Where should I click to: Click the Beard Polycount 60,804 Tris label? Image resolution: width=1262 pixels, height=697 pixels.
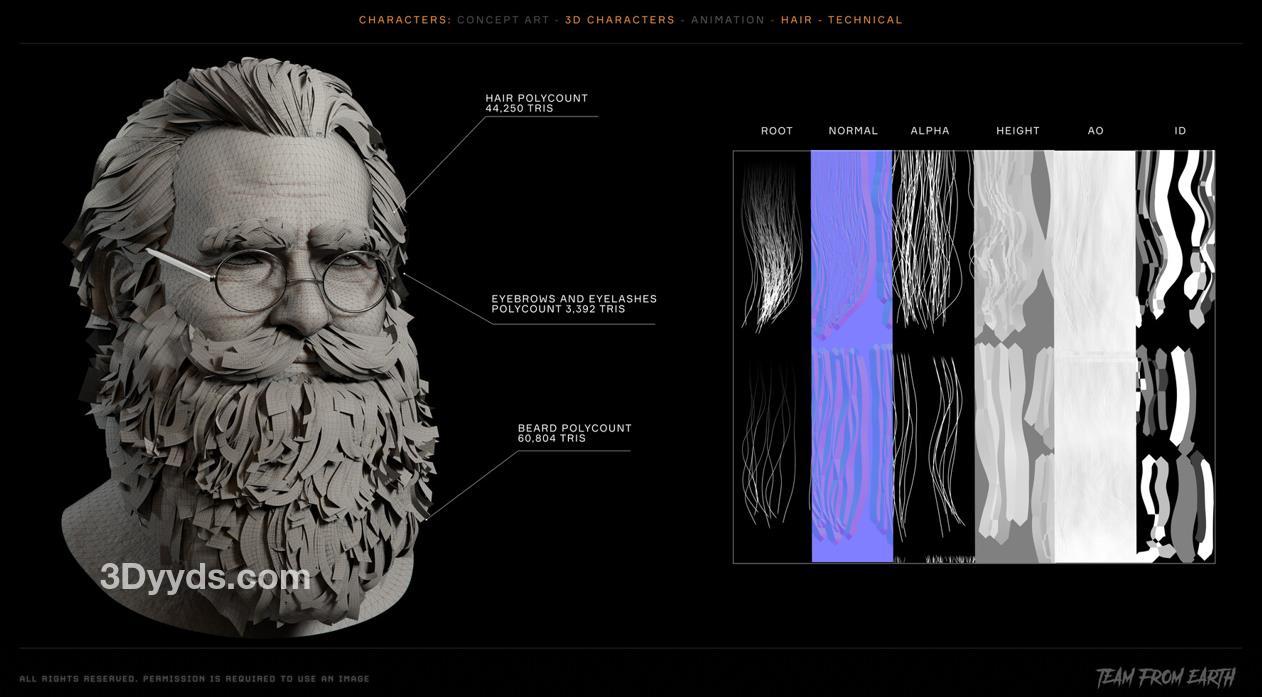[574, 433]
